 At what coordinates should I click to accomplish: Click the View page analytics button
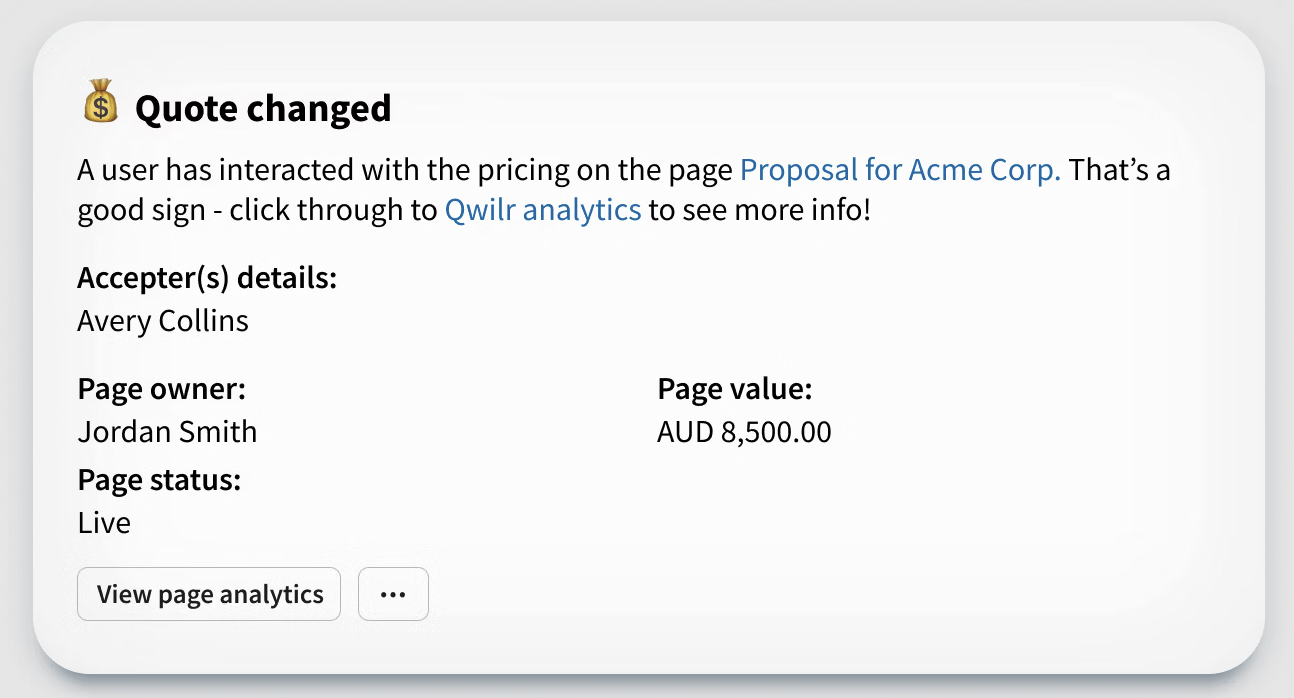pos(209,594)
